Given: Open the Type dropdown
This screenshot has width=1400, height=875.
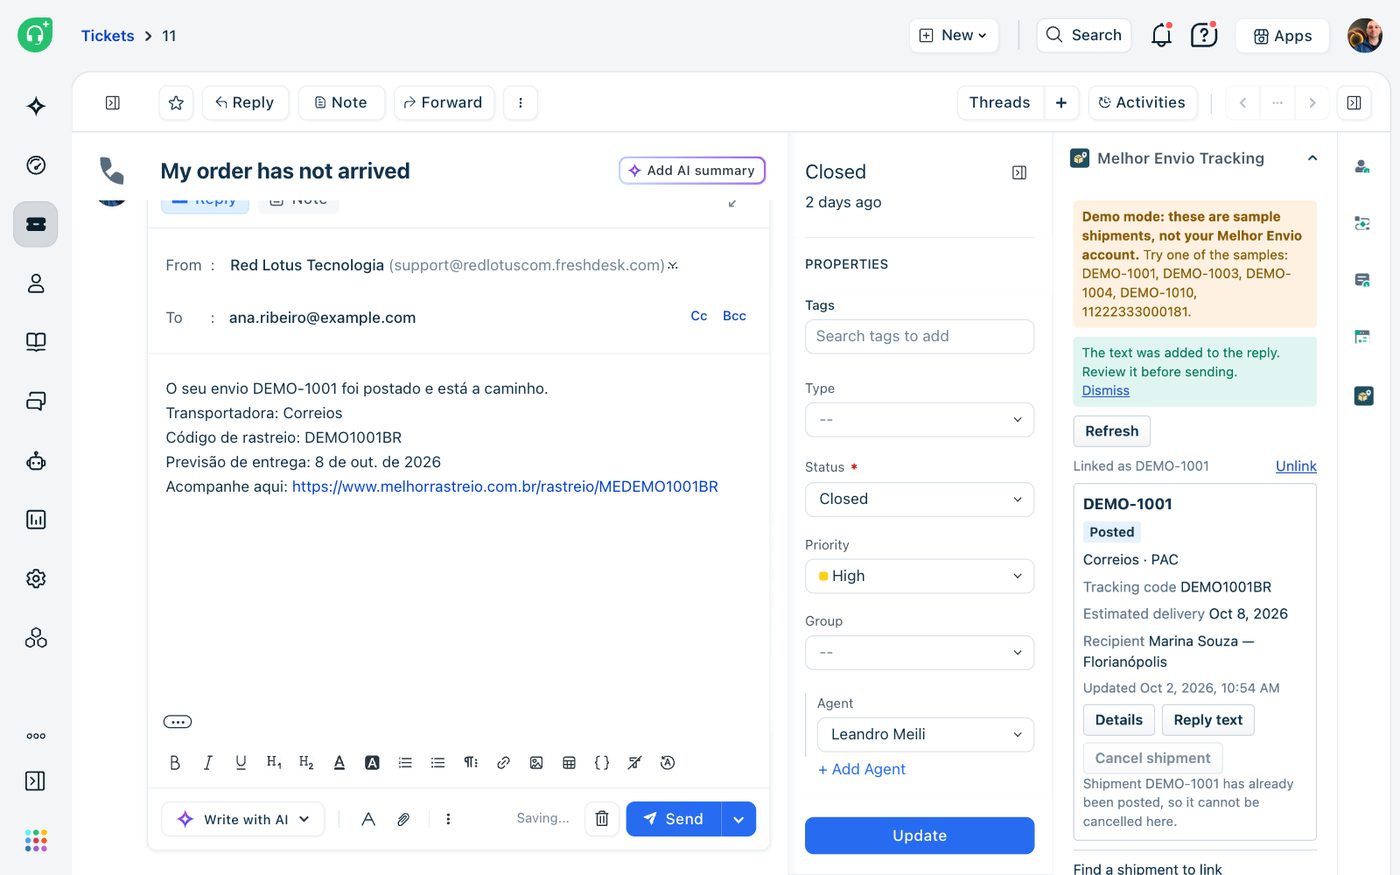Looking at the screenshot, I should click(919, 420).
